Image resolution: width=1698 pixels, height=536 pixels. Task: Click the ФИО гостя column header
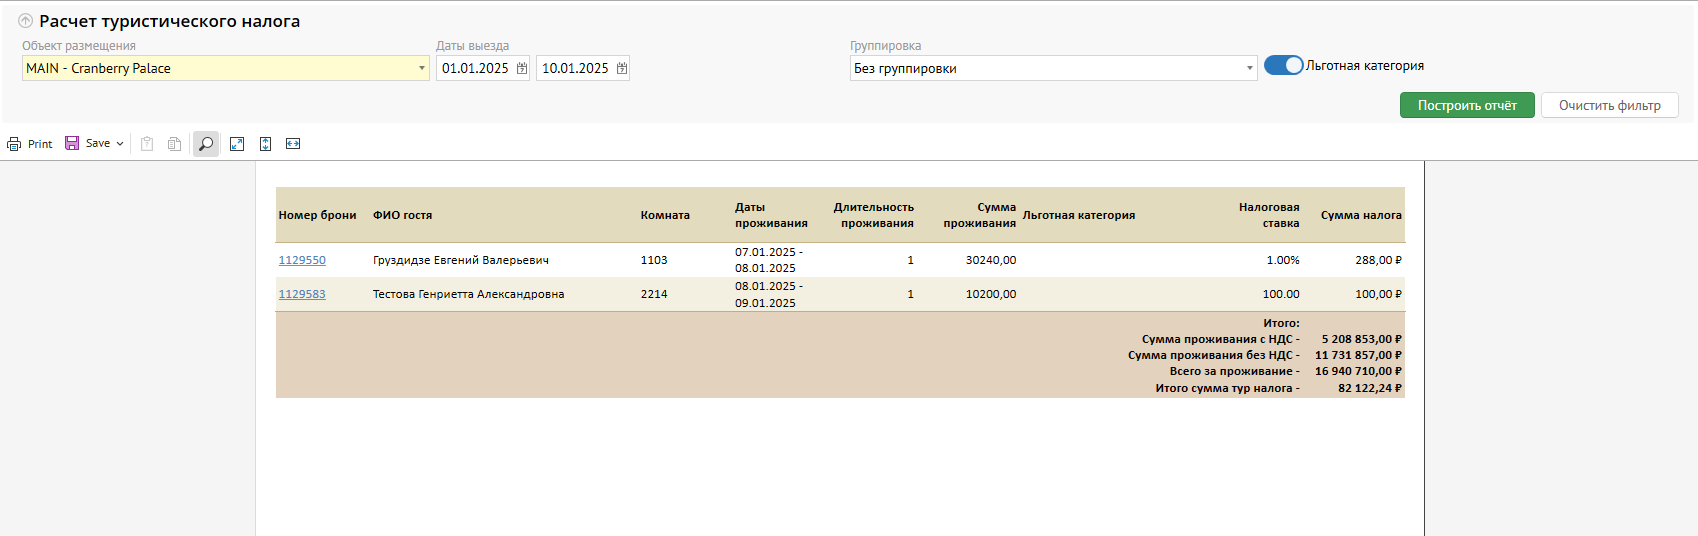pyautogui.click(x=403, y=215)
